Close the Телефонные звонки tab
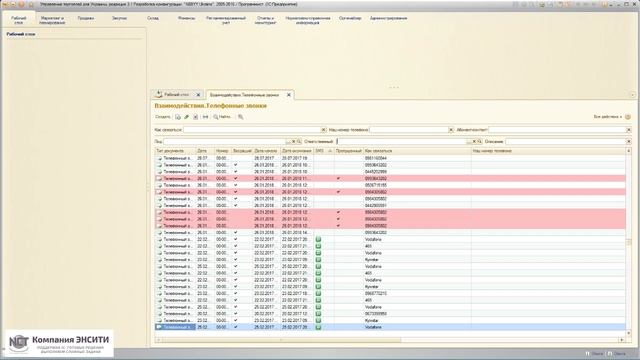Viewport: 640px width, 360px height. [x=289, y=95]
